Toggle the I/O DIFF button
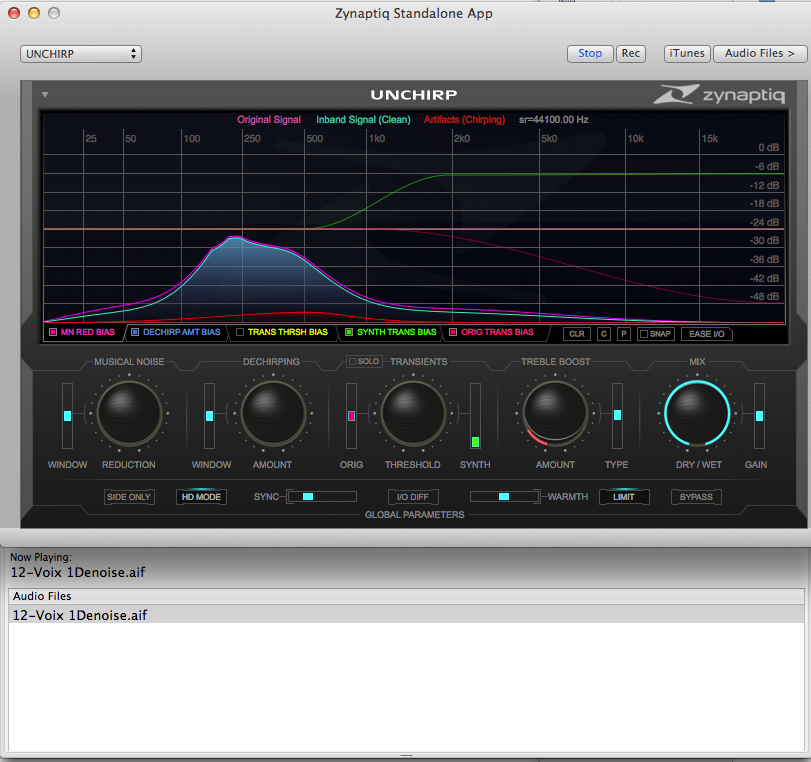This screenshot has height=762, width=811. point(413,497)
